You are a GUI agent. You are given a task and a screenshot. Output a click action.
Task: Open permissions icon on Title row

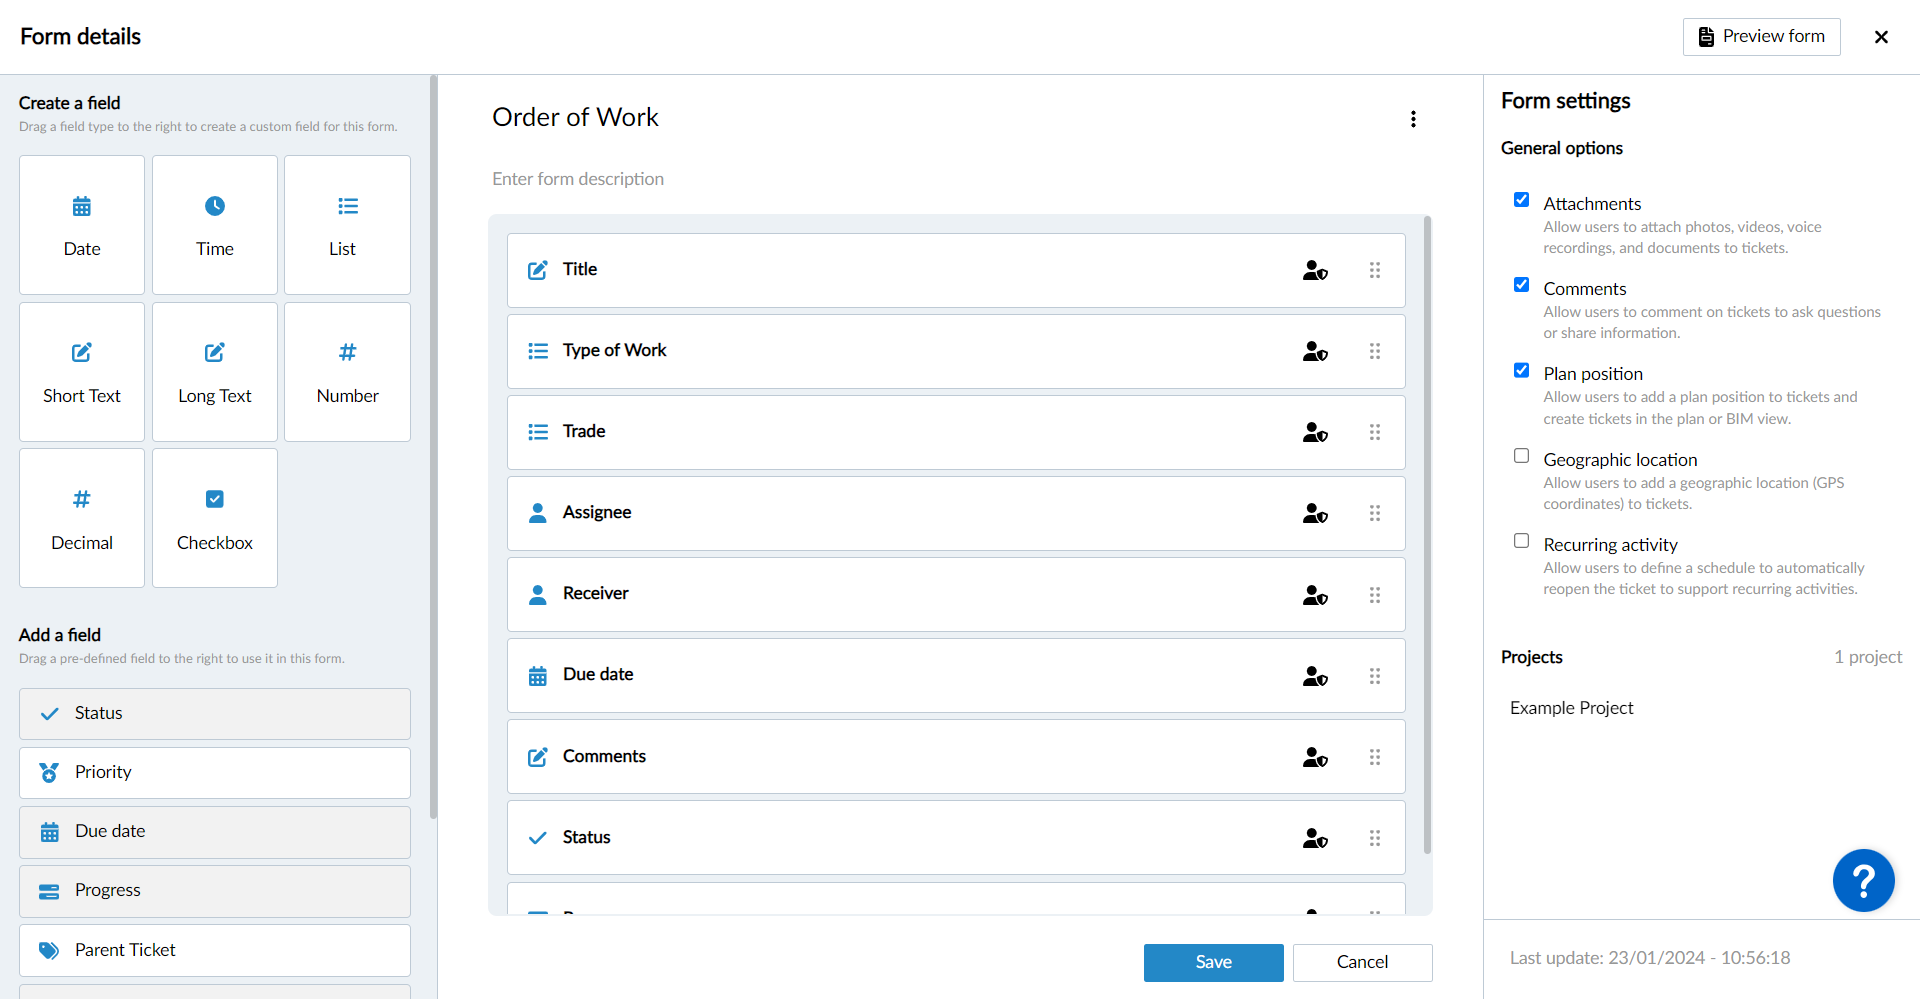click(1315, 270)
